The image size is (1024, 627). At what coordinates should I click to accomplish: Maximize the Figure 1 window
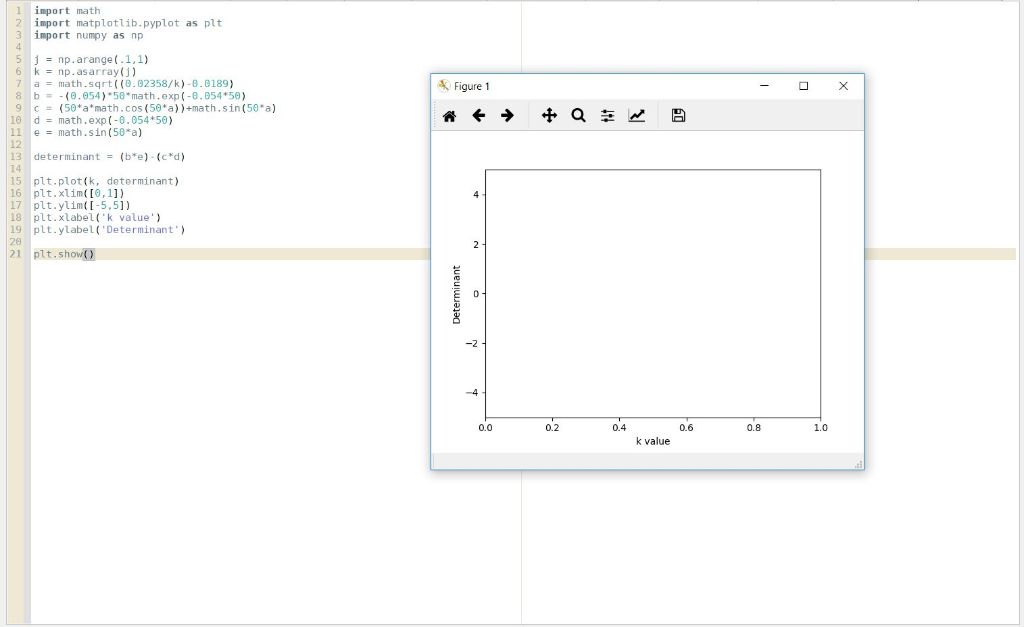803,86
